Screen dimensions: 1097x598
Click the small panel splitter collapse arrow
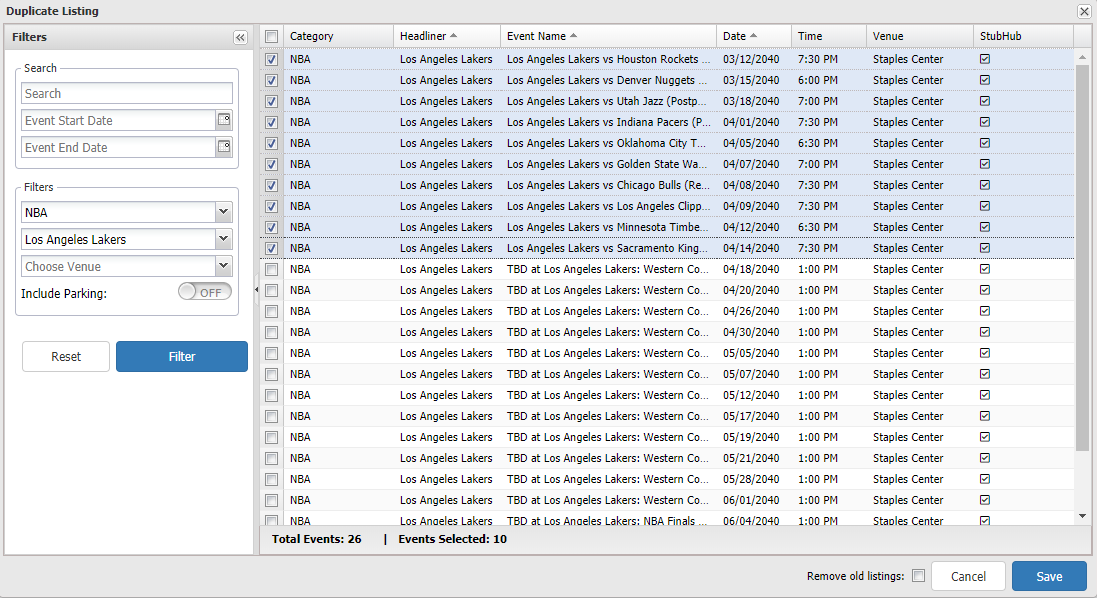[256, 290]
